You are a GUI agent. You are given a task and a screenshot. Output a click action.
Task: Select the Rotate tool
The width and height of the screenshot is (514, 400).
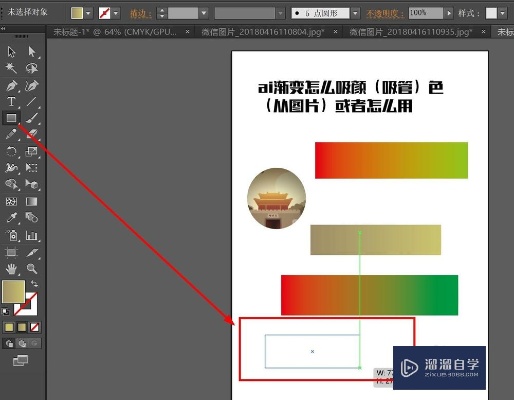pyautogui.click(x=11, y=151)
